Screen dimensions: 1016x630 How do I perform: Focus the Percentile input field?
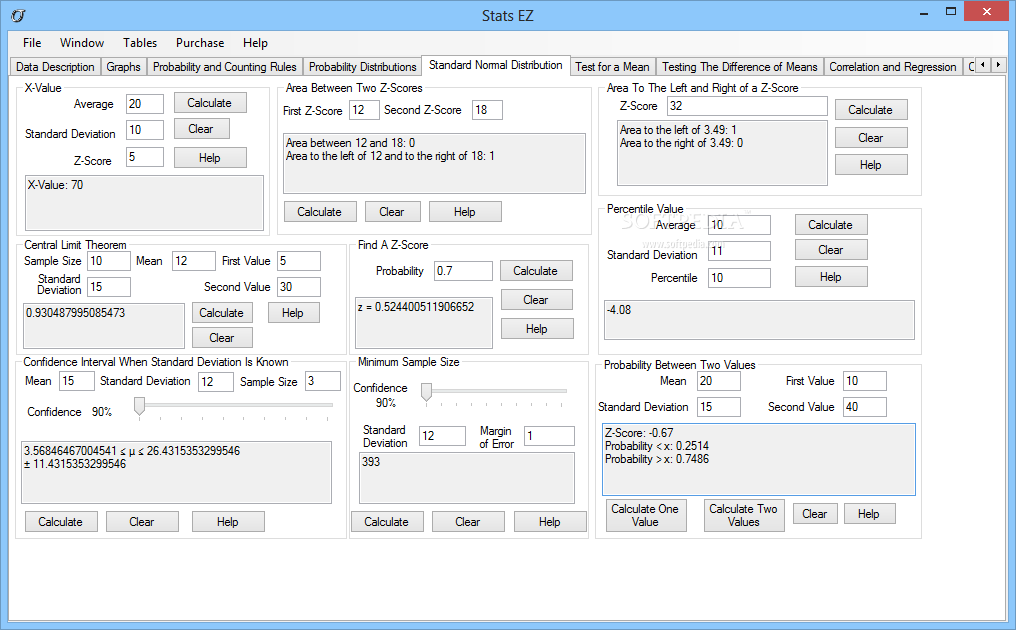(739, 277)
